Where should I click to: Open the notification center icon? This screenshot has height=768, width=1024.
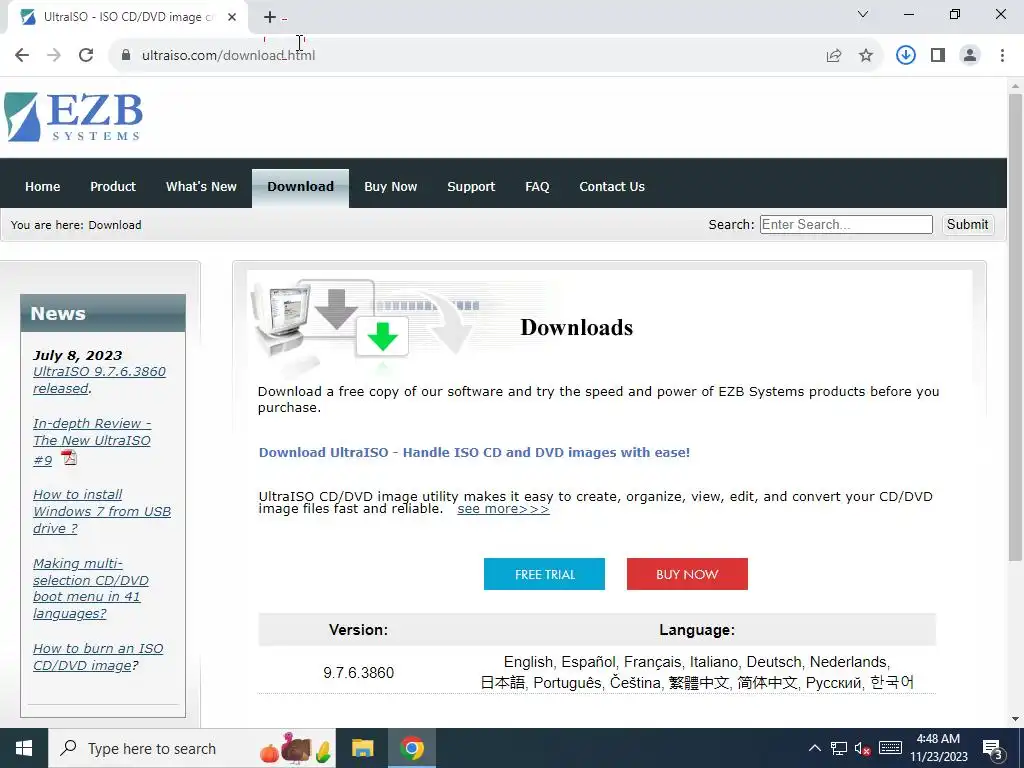[x=993, y=748]
